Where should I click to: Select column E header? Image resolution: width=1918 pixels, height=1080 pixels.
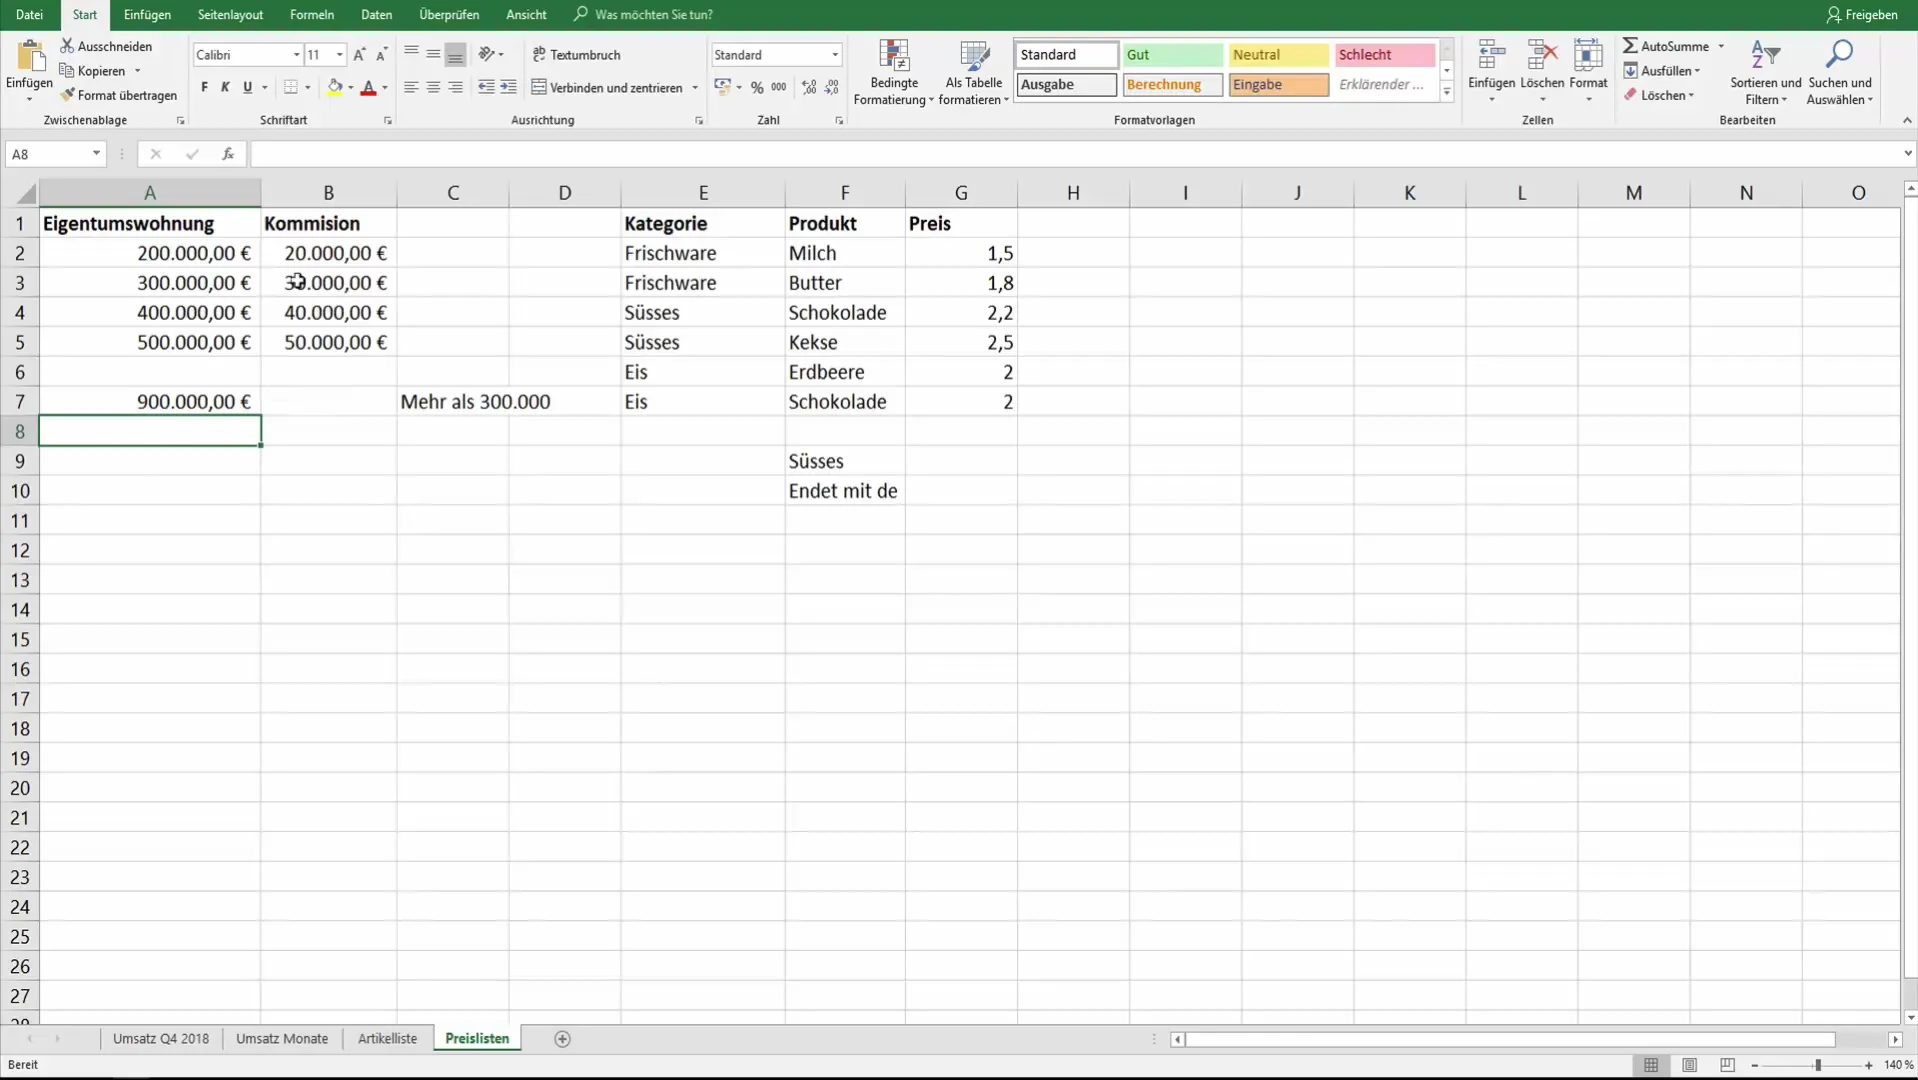click(703, 193)
